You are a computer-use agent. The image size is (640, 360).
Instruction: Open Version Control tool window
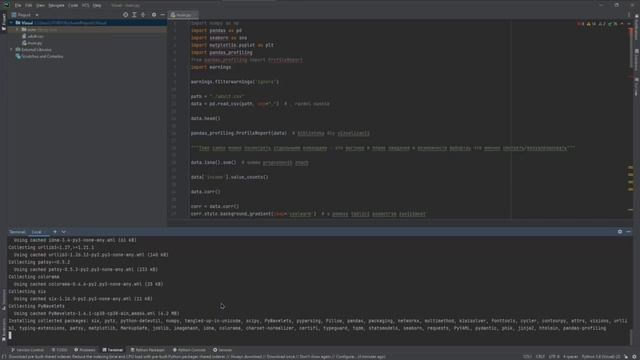pos(28,350)
